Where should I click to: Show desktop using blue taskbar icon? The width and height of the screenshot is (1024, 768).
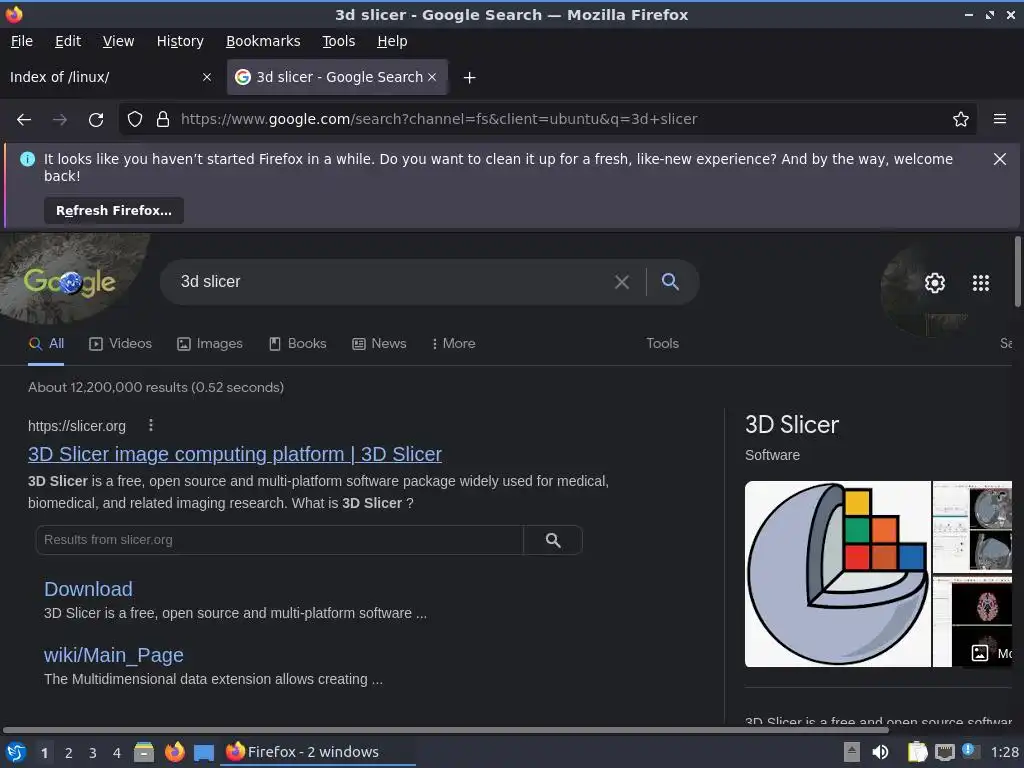click(204, 753)
